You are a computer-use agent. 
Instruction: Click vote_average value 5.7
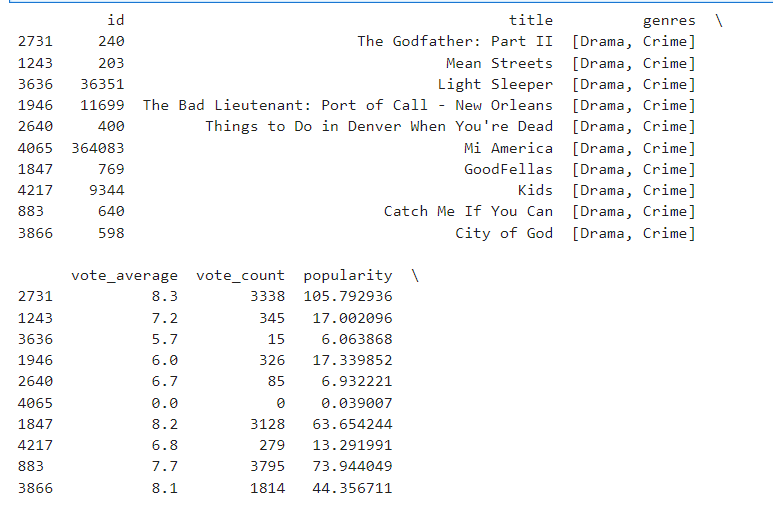click(x=165, y=340)
